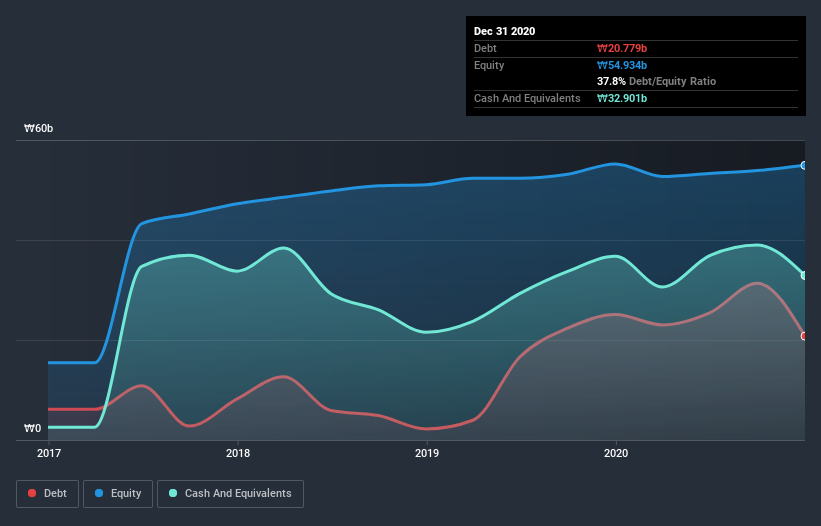Click the 2018 x-axis label

238,453
